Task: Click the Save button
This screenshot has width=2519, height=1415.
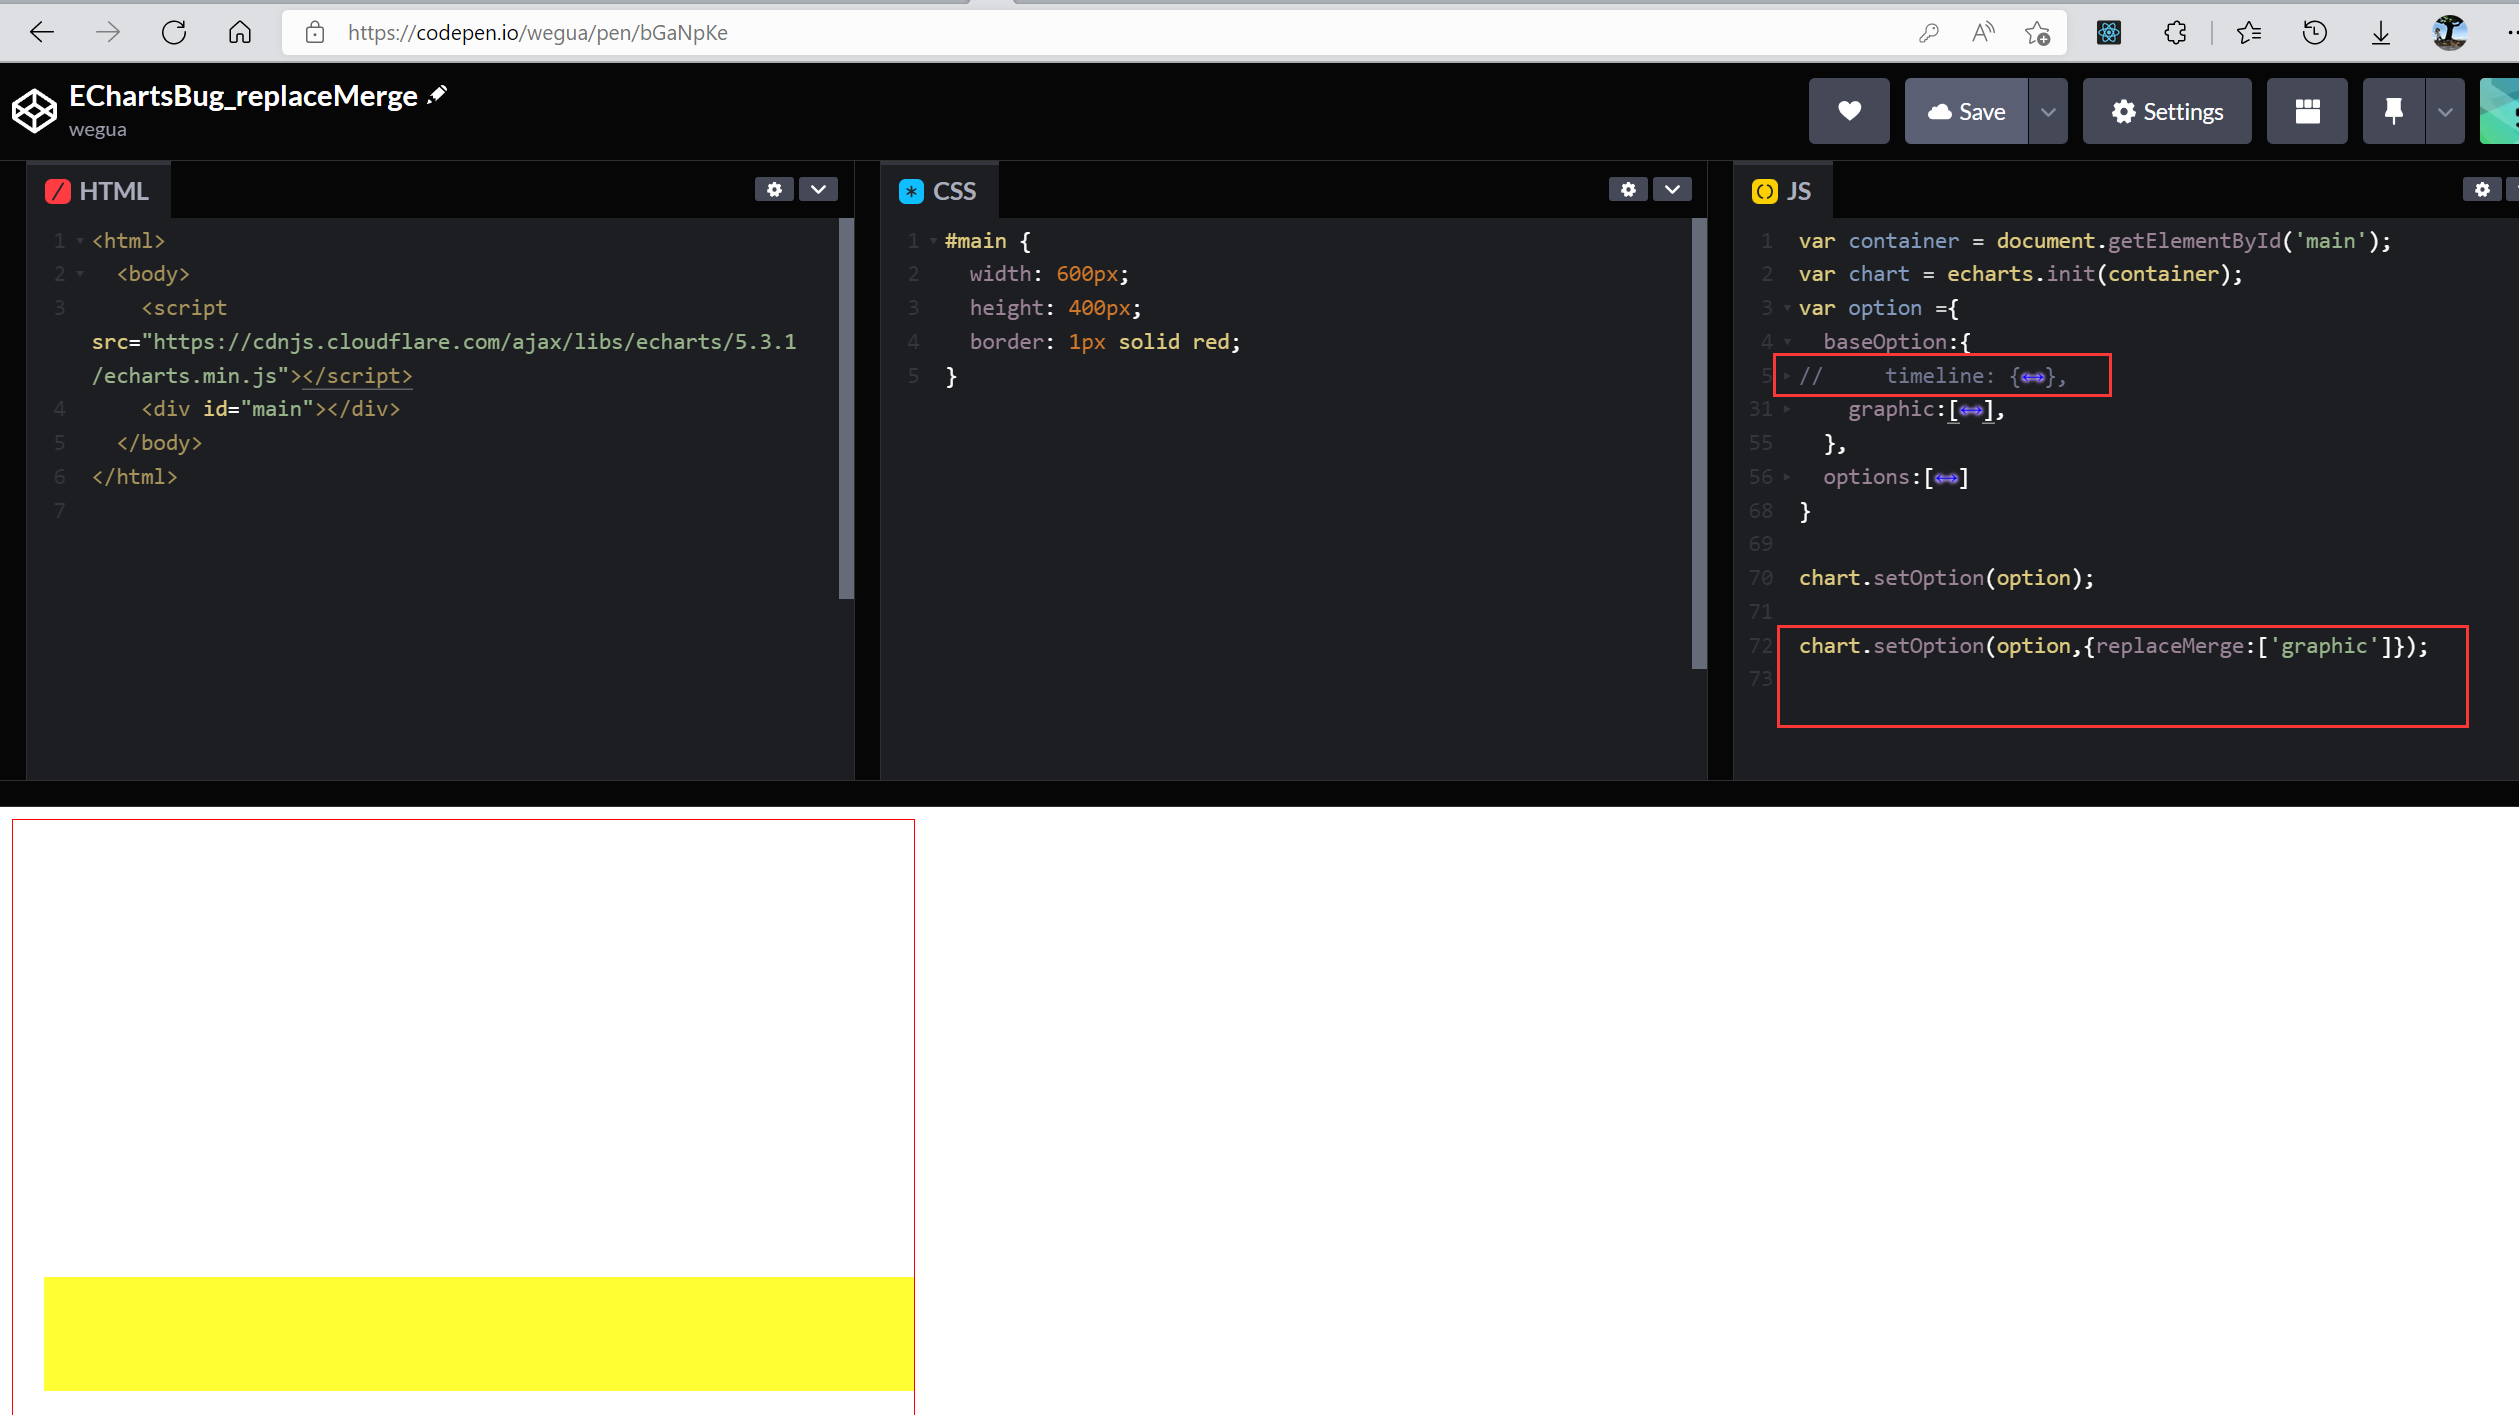Action: [1966, 111]
